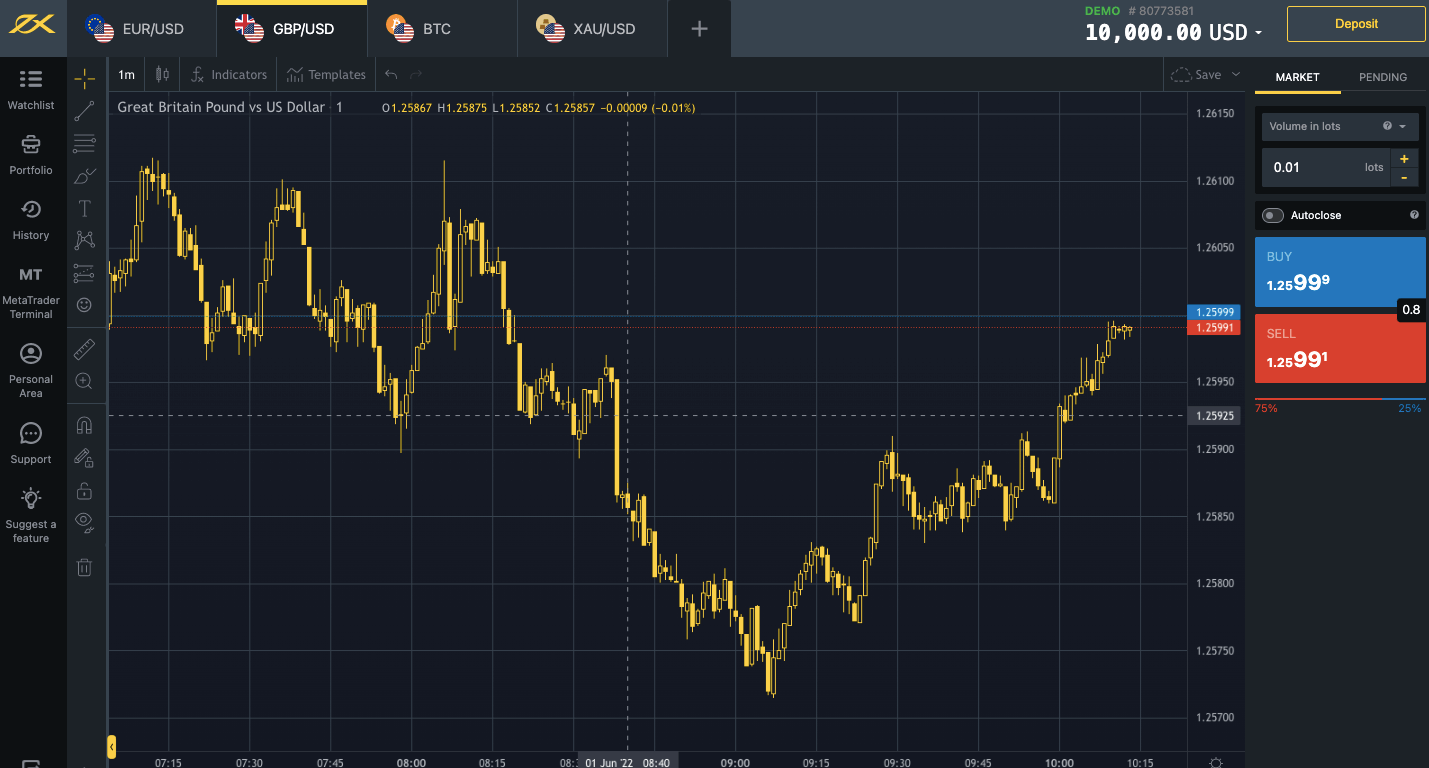Select the text annotation tool

(84, 208)
